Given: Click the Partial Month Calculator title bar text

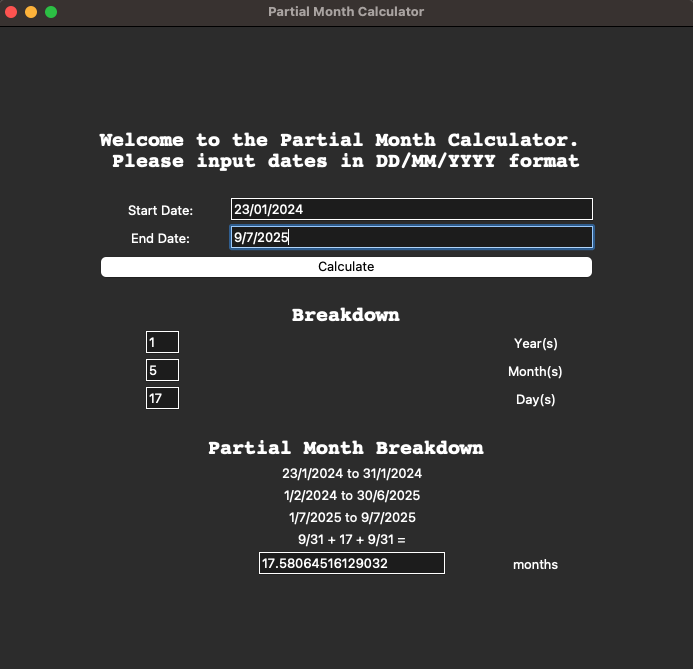Looking at the screenshot, I should [x=346, y=12].
